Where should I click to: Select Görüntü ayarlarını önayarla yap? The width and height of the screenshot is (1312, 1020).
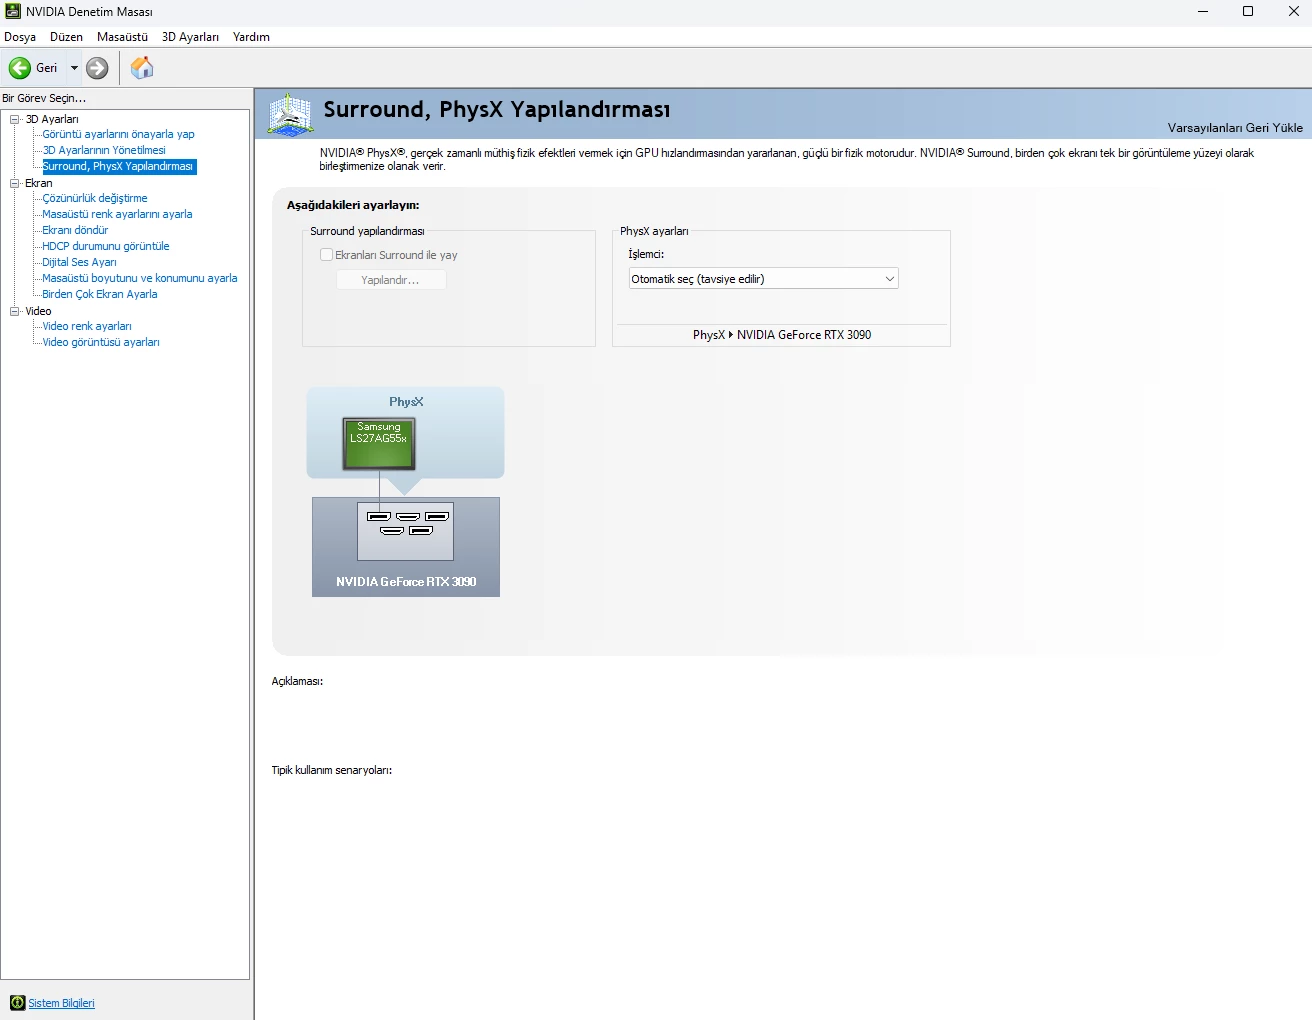pos(118,134)
